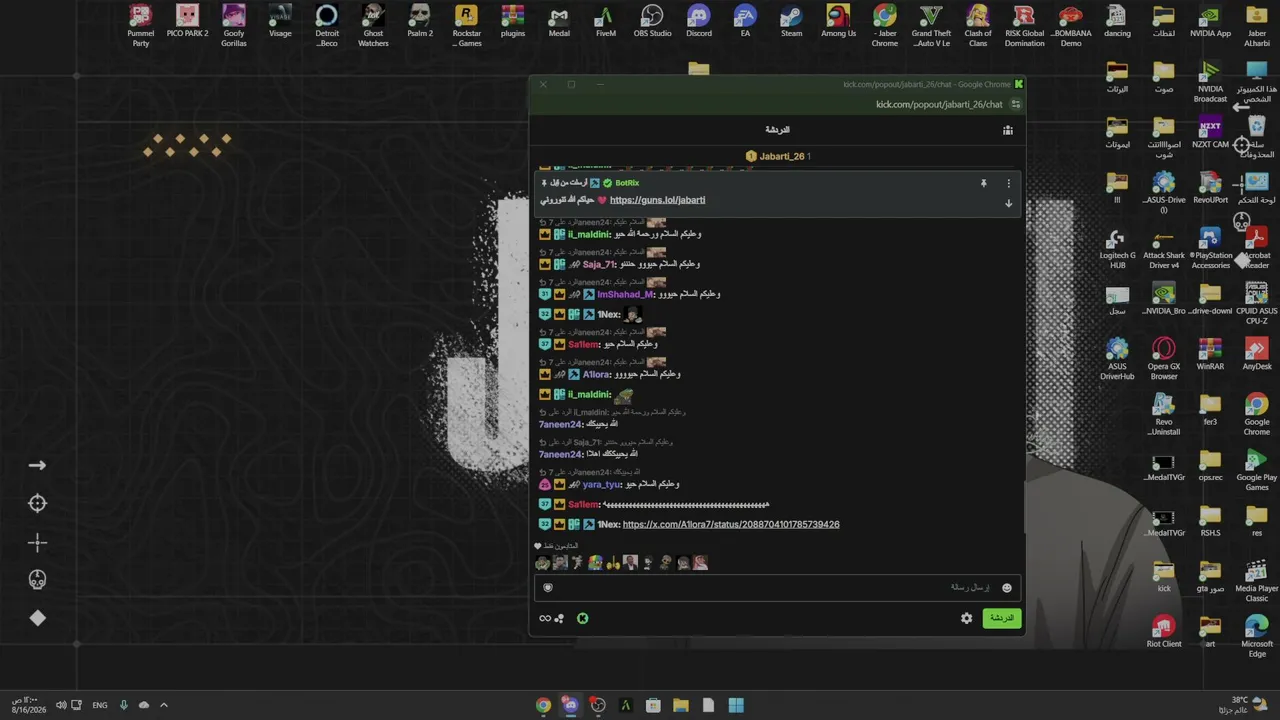This screenshot has width=1280, height=720.
Task: Click the green chat send button
Action: [1001, 618]
